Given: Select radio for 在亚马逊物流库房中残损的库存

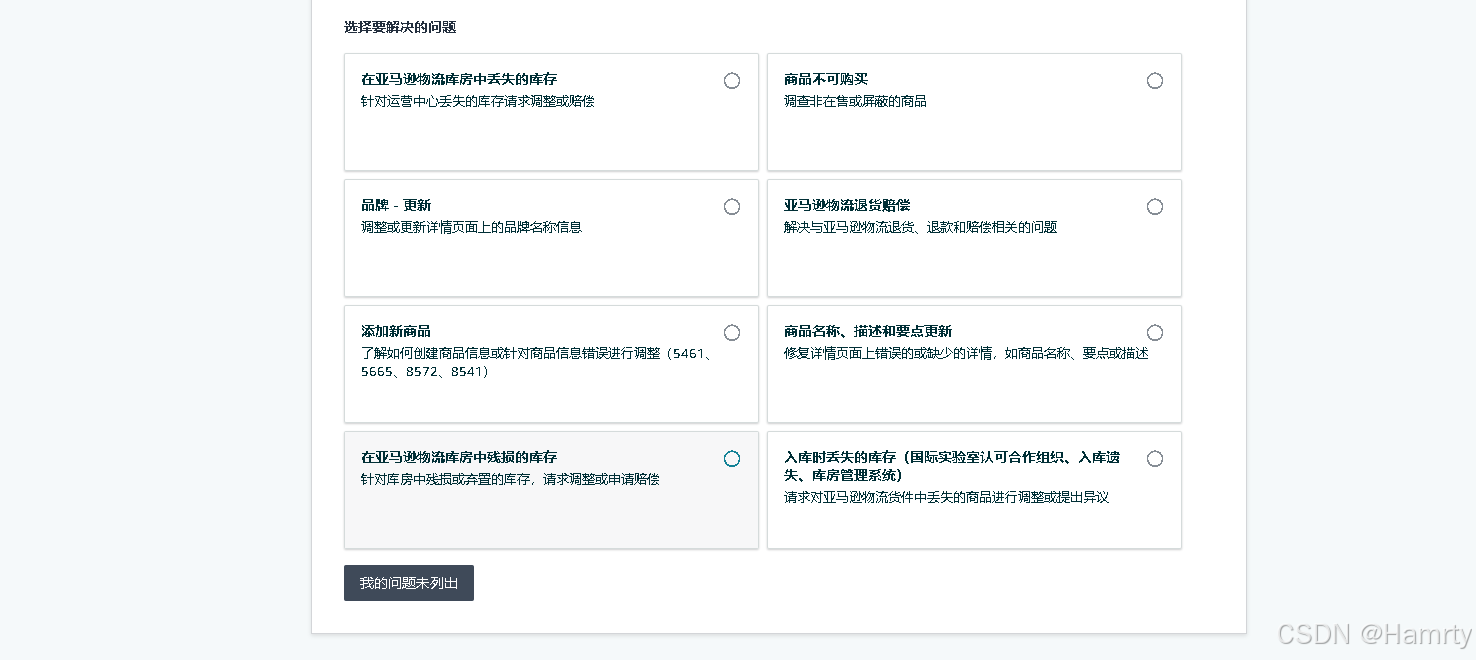Looking at the screenshot, I should [x=732, y=459].
